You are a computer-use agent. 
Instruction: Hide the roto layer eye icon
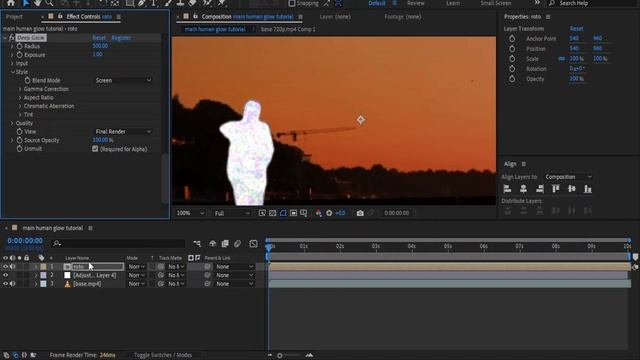(5, 267)
